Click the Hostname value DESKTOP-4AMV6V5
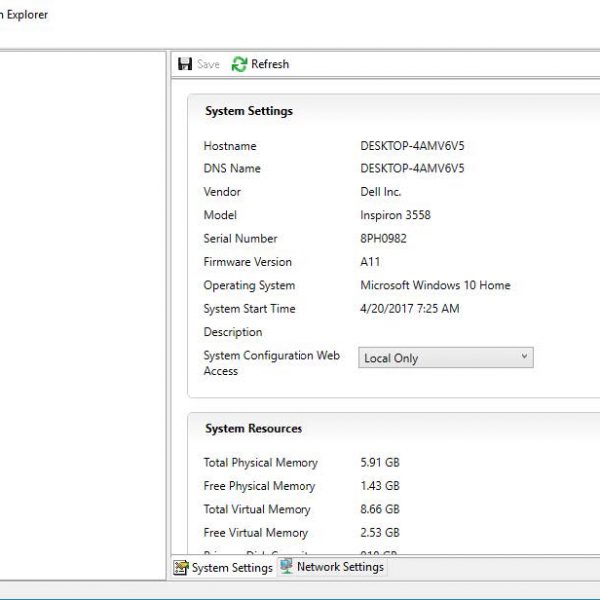Viewport: 600px width, 600px height. (x=412, y=146)
